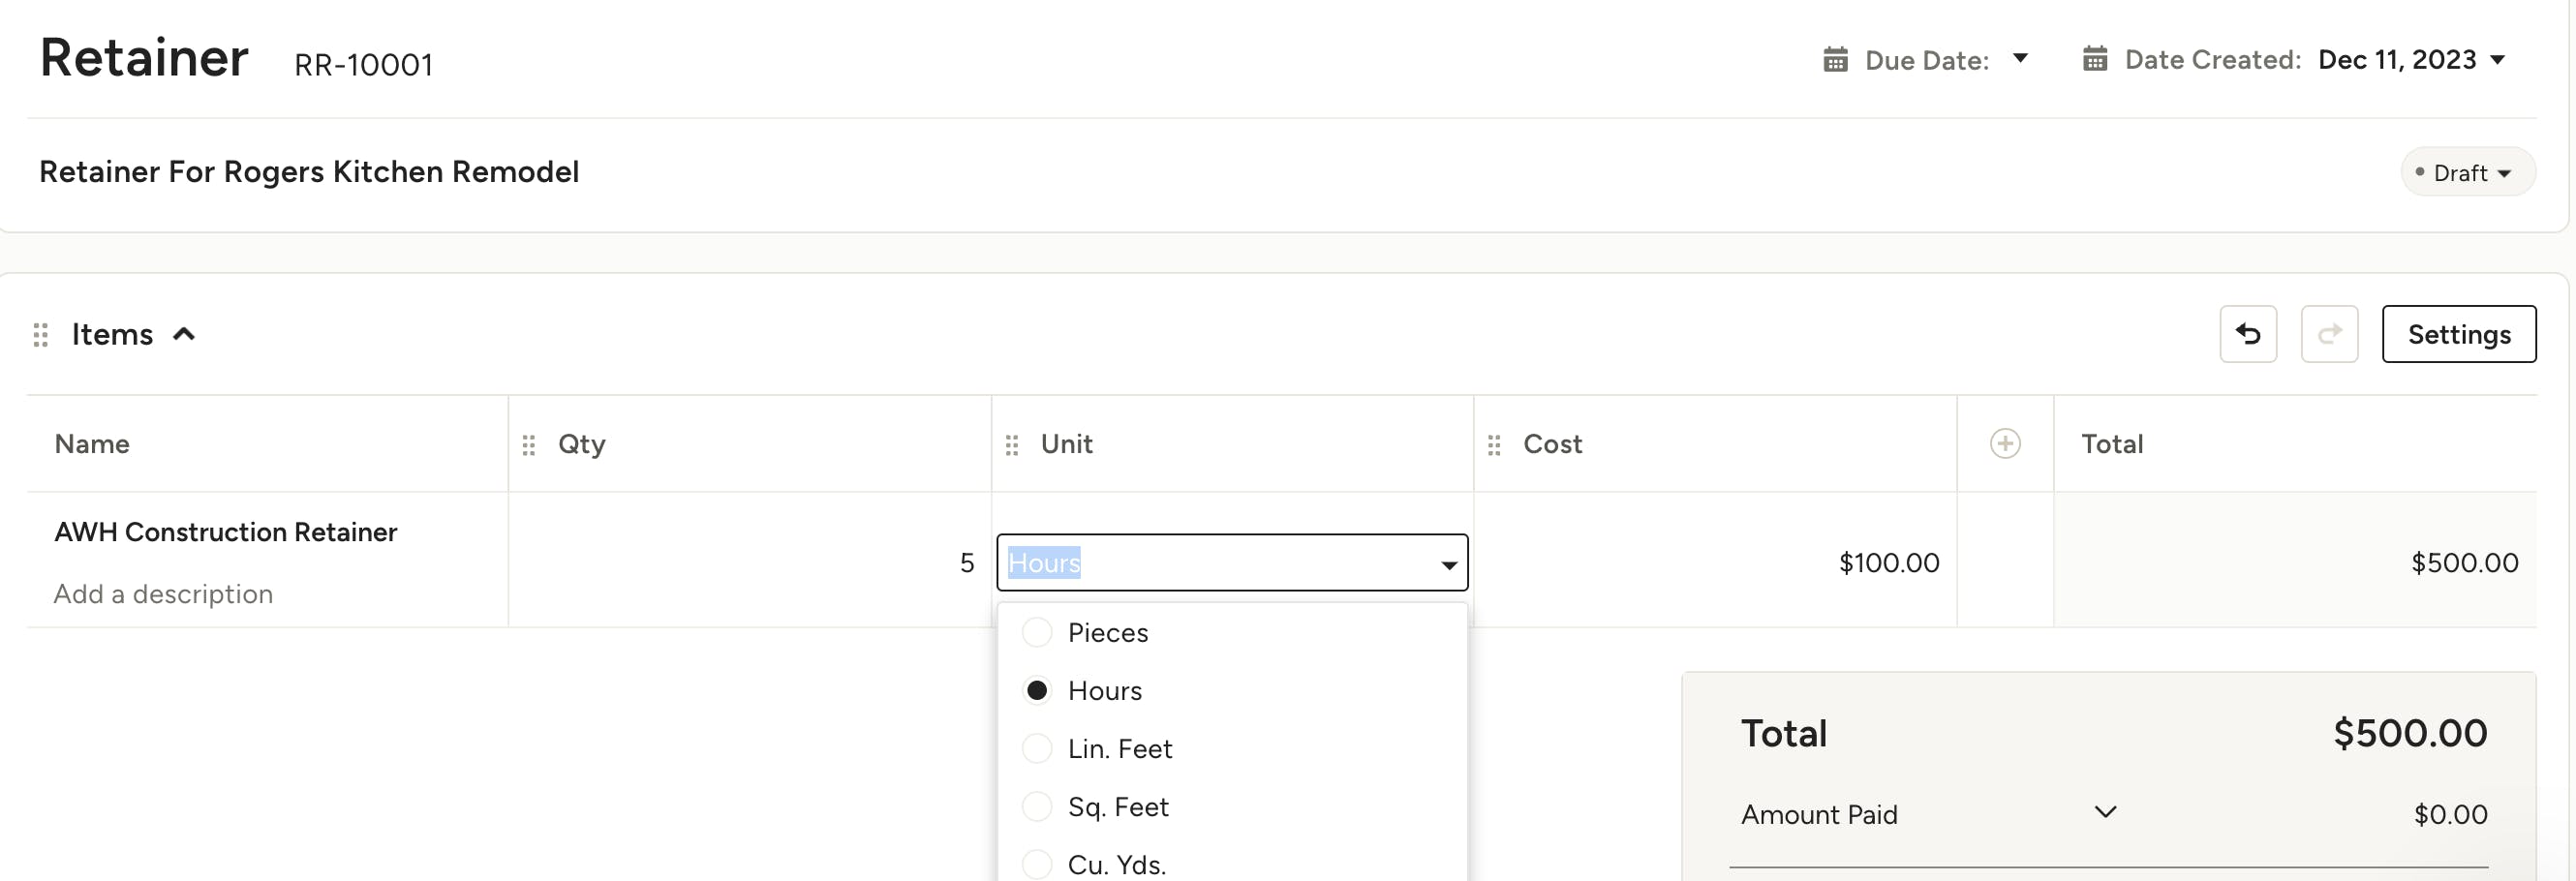Click the Unit column drag handle
The height and width of the screenshot is (881, 2576).
click(1011, 445)
